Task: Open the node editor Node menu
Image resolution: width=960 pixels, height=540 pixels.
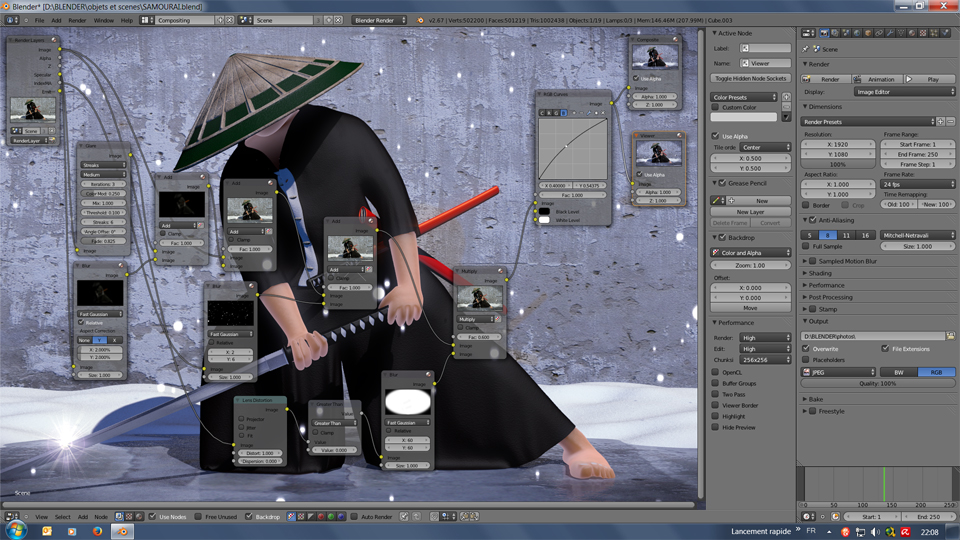Action: 101,517
